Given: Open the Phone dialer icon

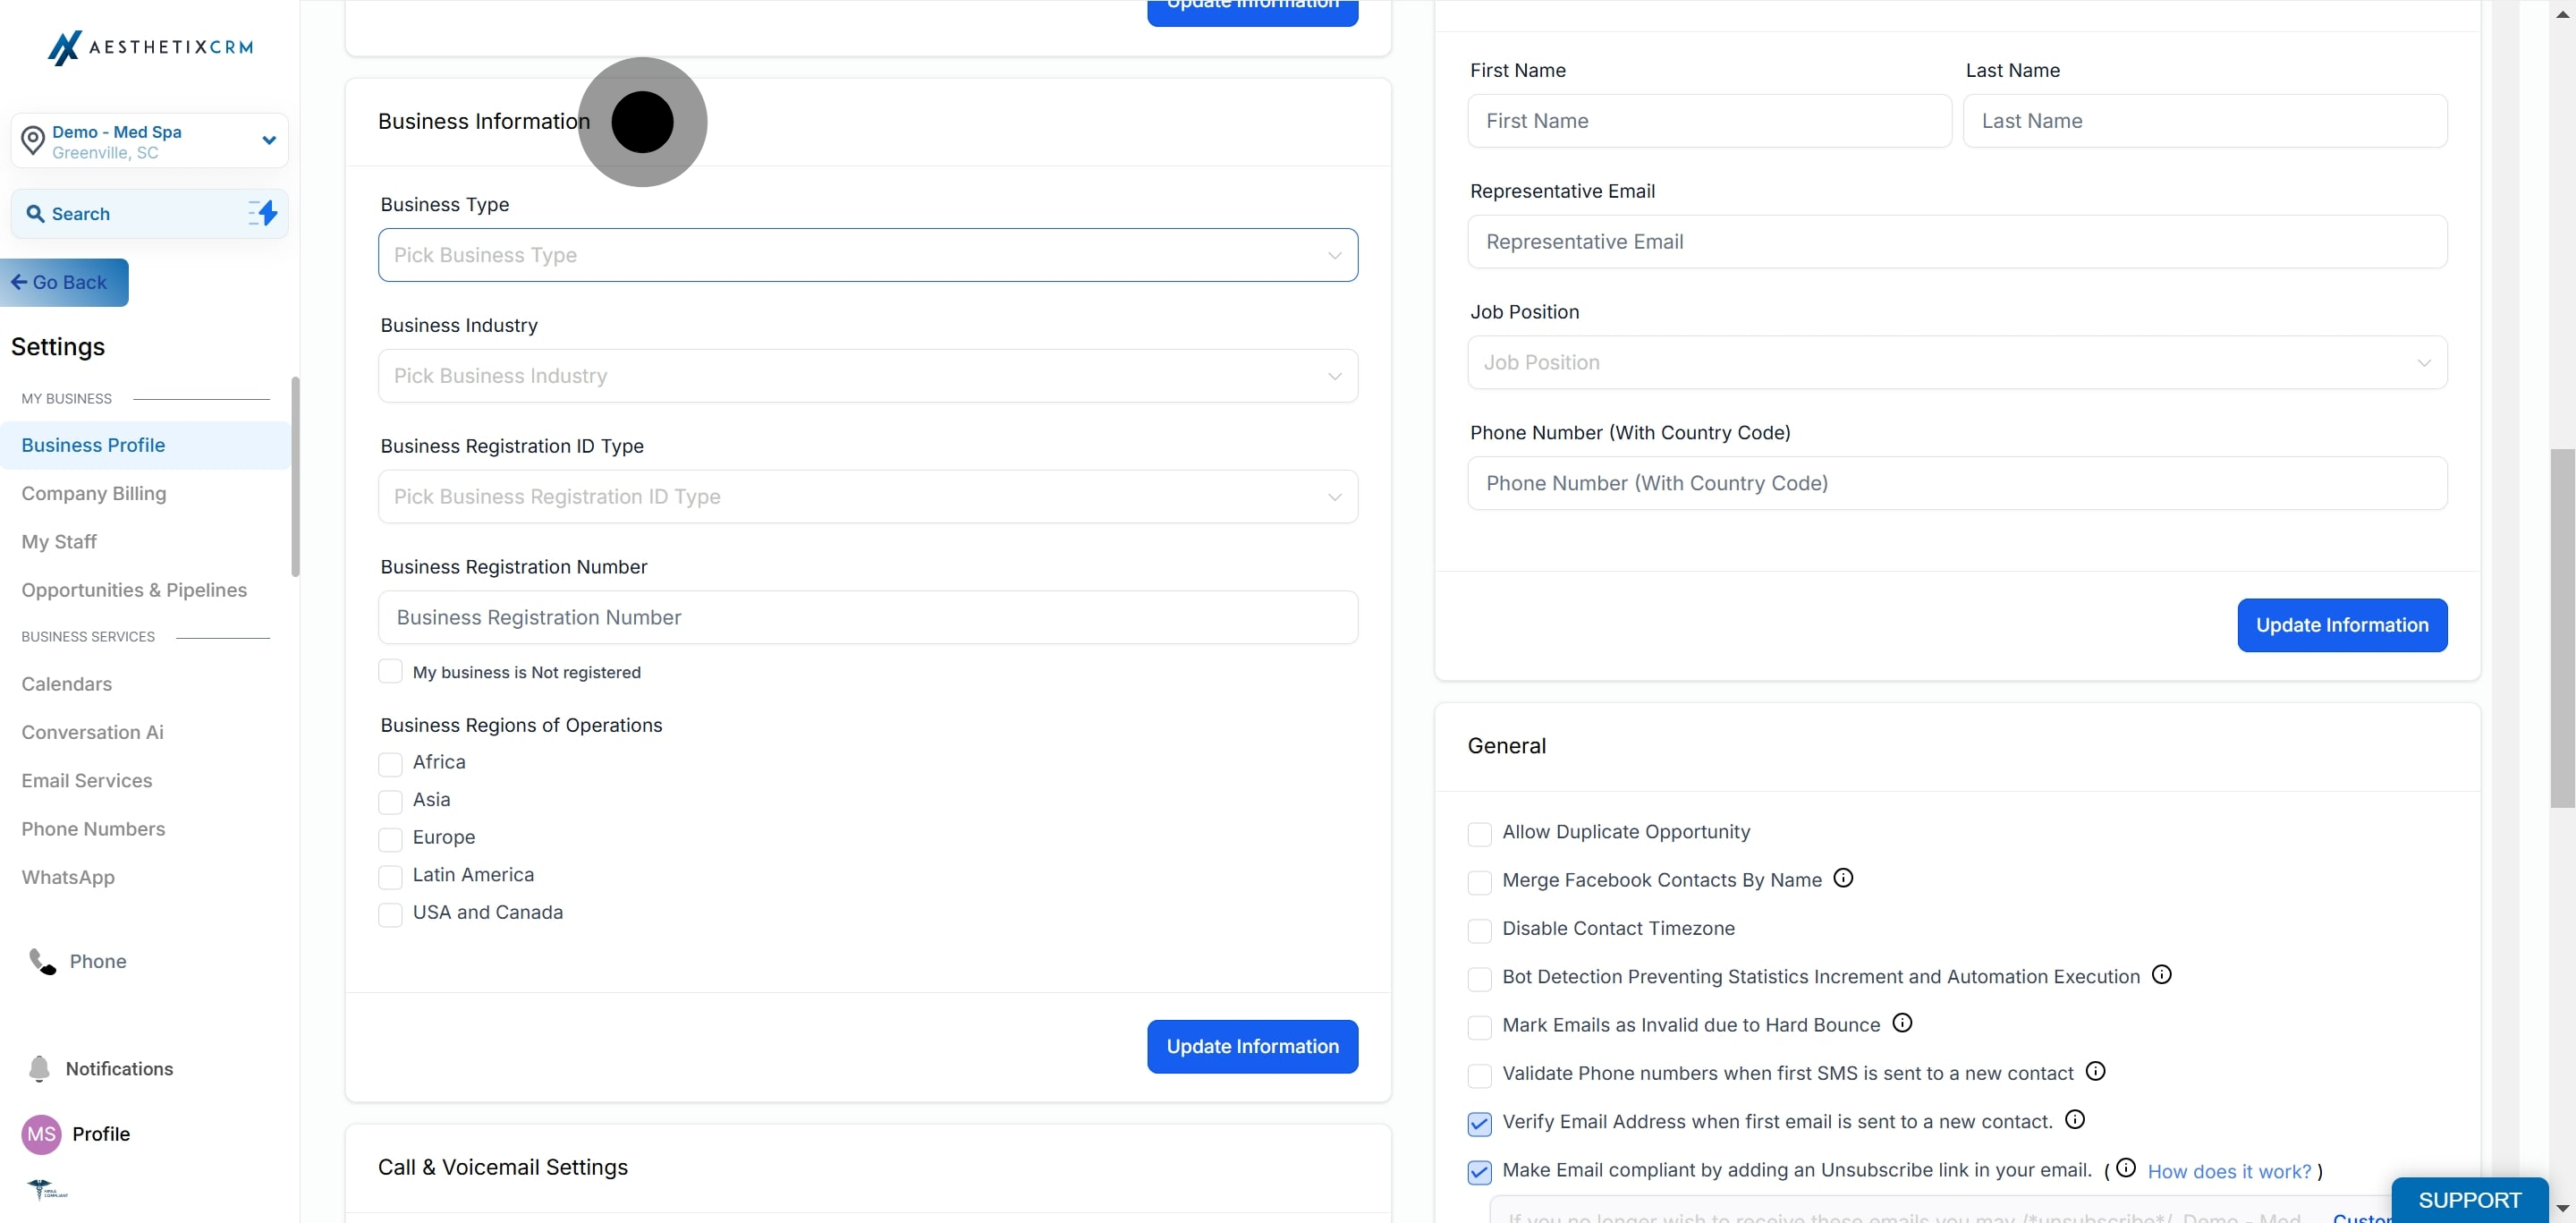Looking at the screenshot, I should click(x=42, y=961).
